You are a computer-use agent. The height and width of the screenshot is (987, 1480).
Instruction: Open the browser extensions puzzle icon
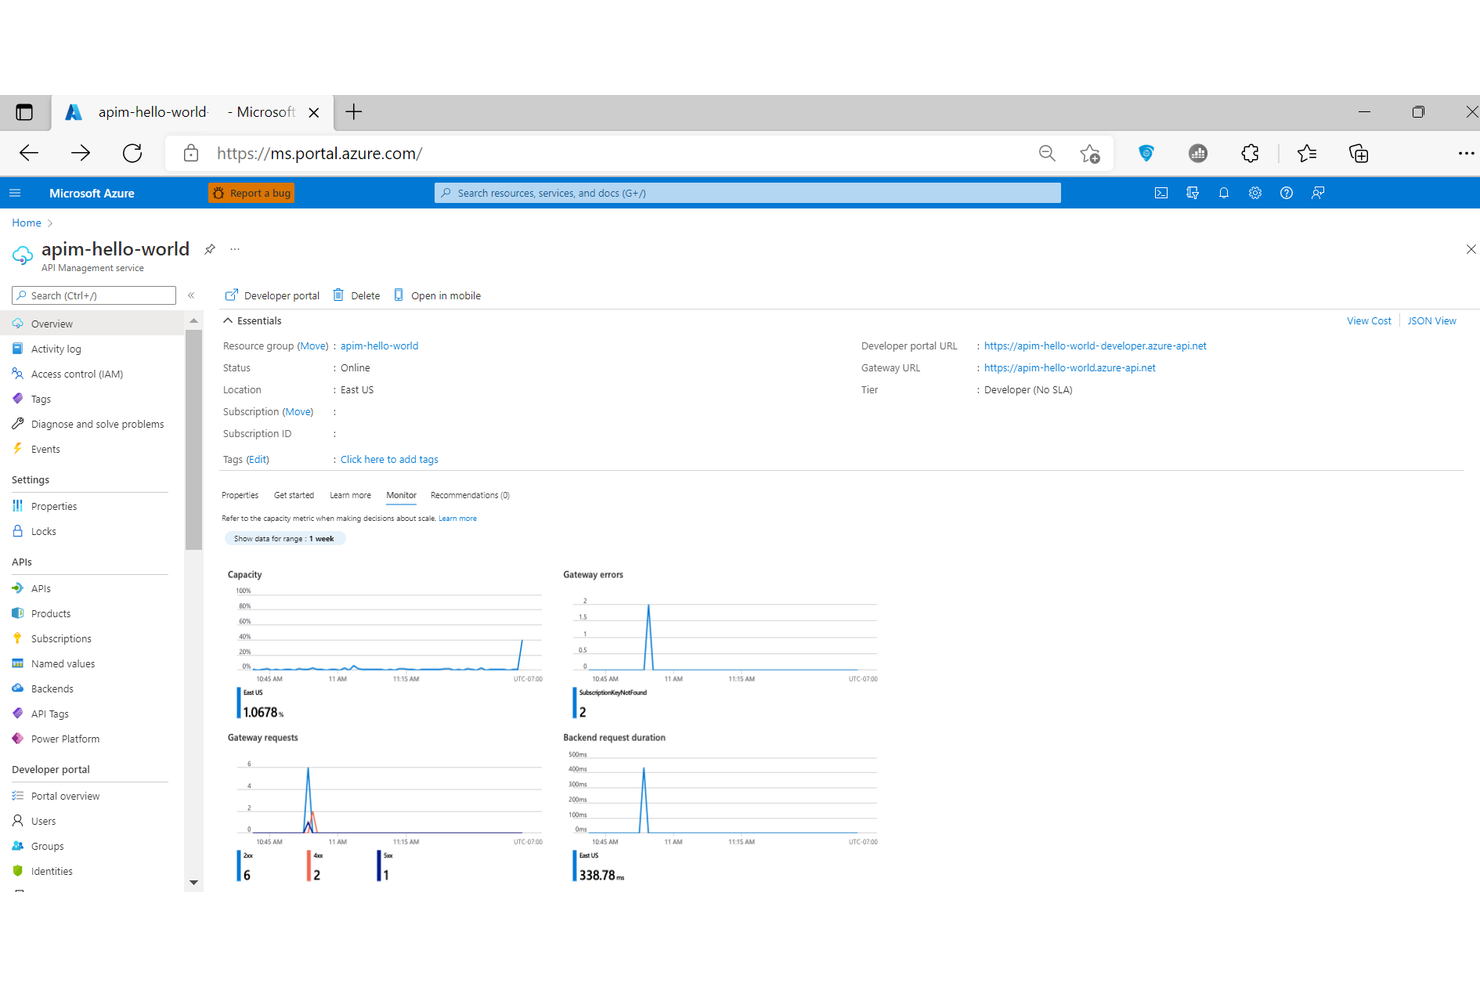click(x=1250, y=153)
